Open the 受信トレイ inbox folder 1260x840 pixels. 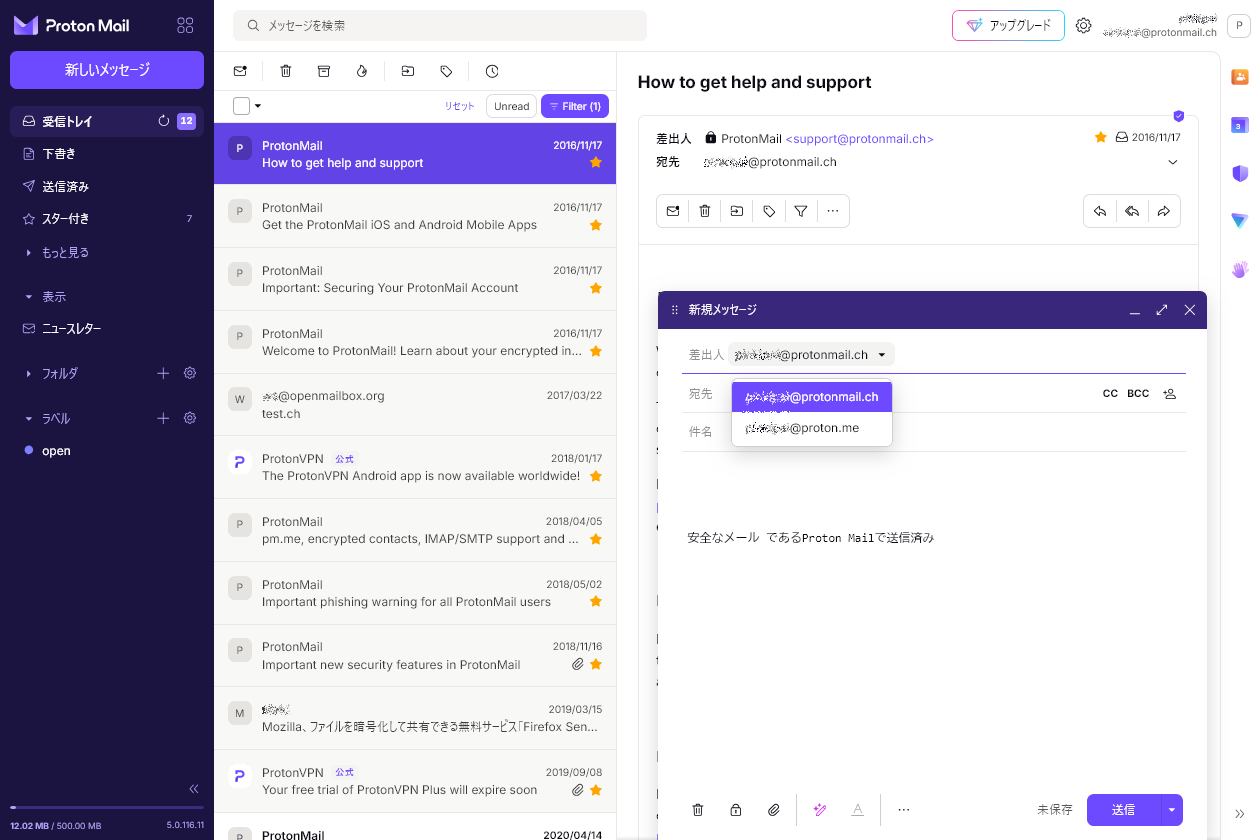pos(107,121)
